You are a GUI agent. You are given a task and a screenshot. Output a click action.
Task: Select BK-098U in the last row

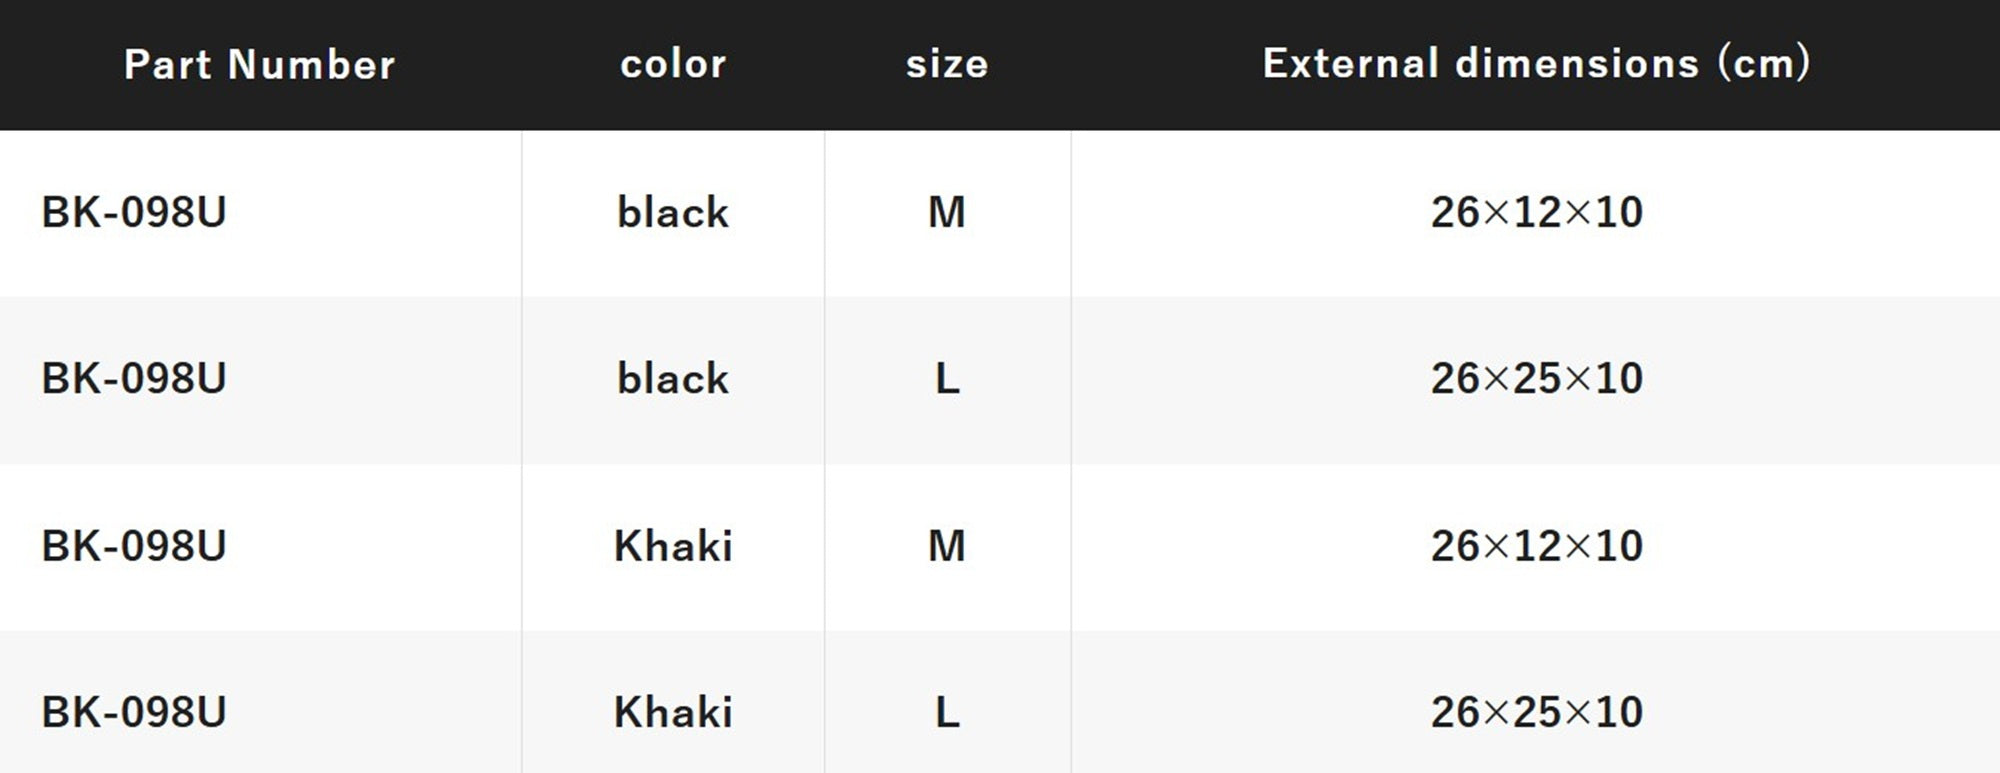pos(134,712)
